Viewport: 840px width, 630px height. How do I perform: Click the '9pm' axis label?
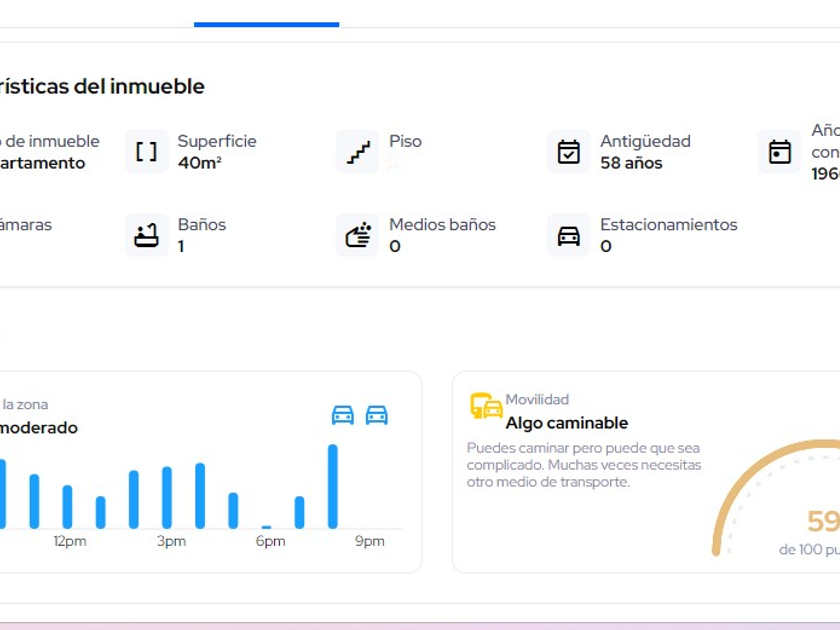click(x=370, y=541)
